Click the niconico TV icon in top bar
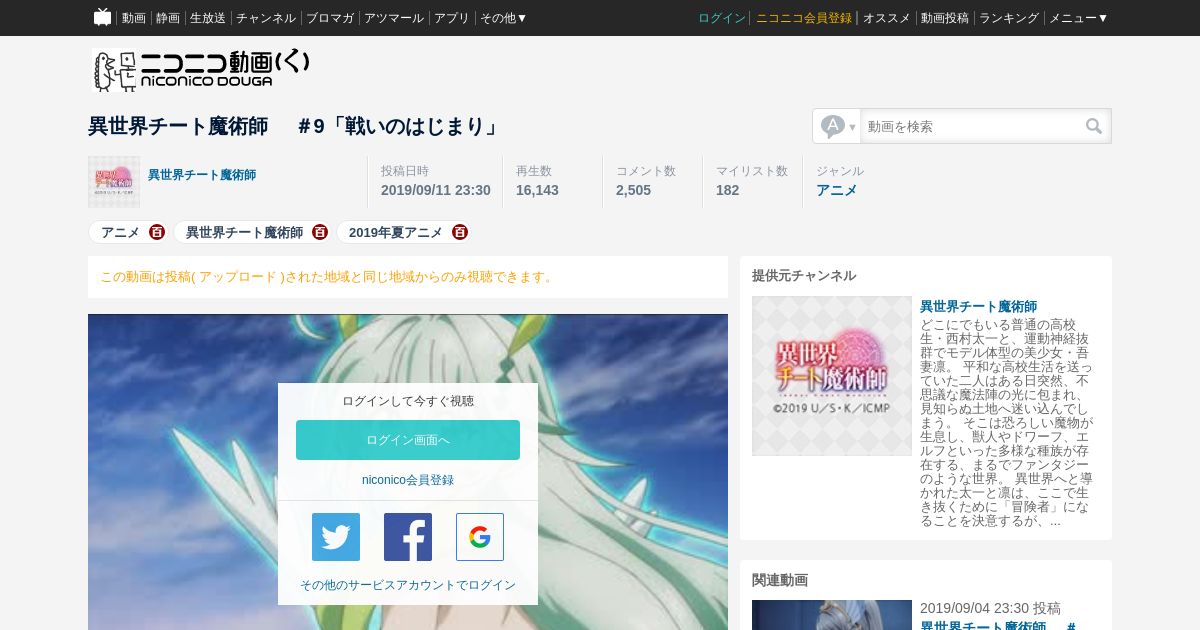1200x630 pixels. point(103,17)
